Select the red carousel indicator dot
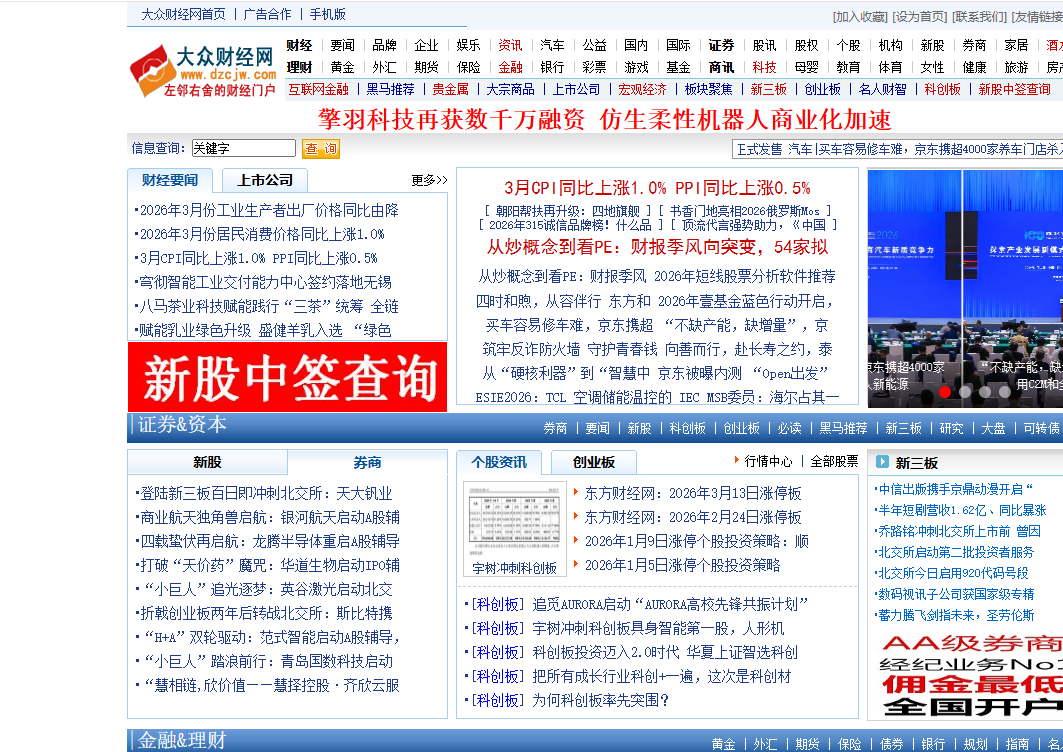Viewport: 1063px width, 752px height. 945,391
